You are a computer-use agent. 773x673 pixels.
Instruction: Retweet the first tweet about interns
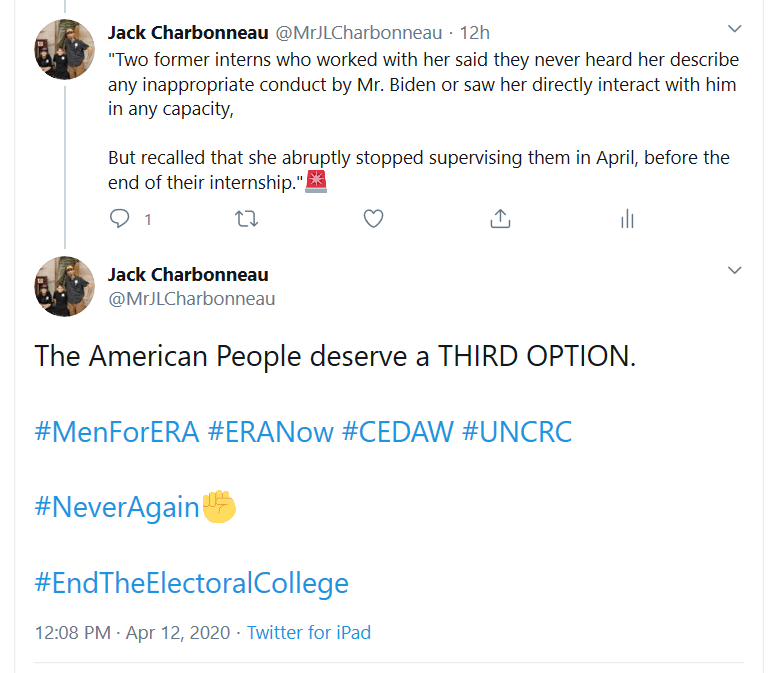(x=246, y=218)
